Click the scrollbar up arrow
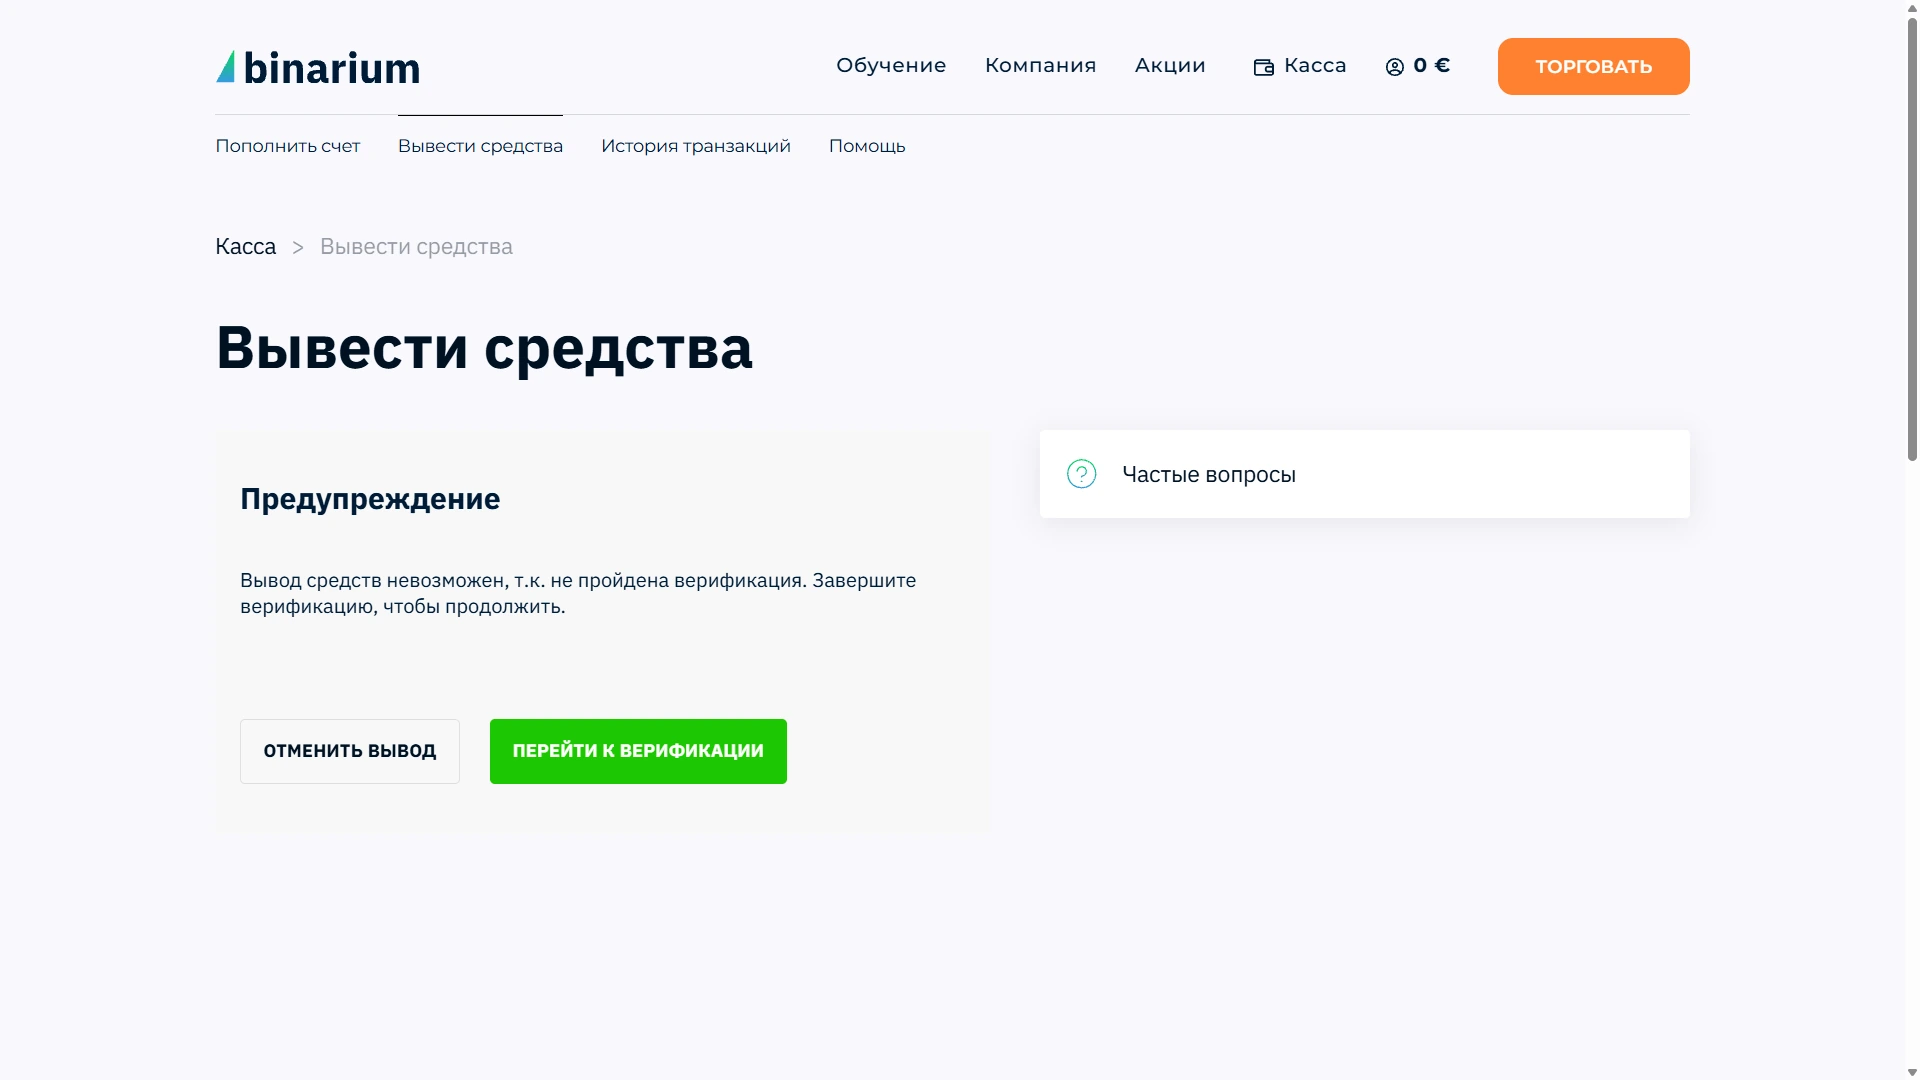Screen dimensions: 1920x1080 tap(1912, 7)
